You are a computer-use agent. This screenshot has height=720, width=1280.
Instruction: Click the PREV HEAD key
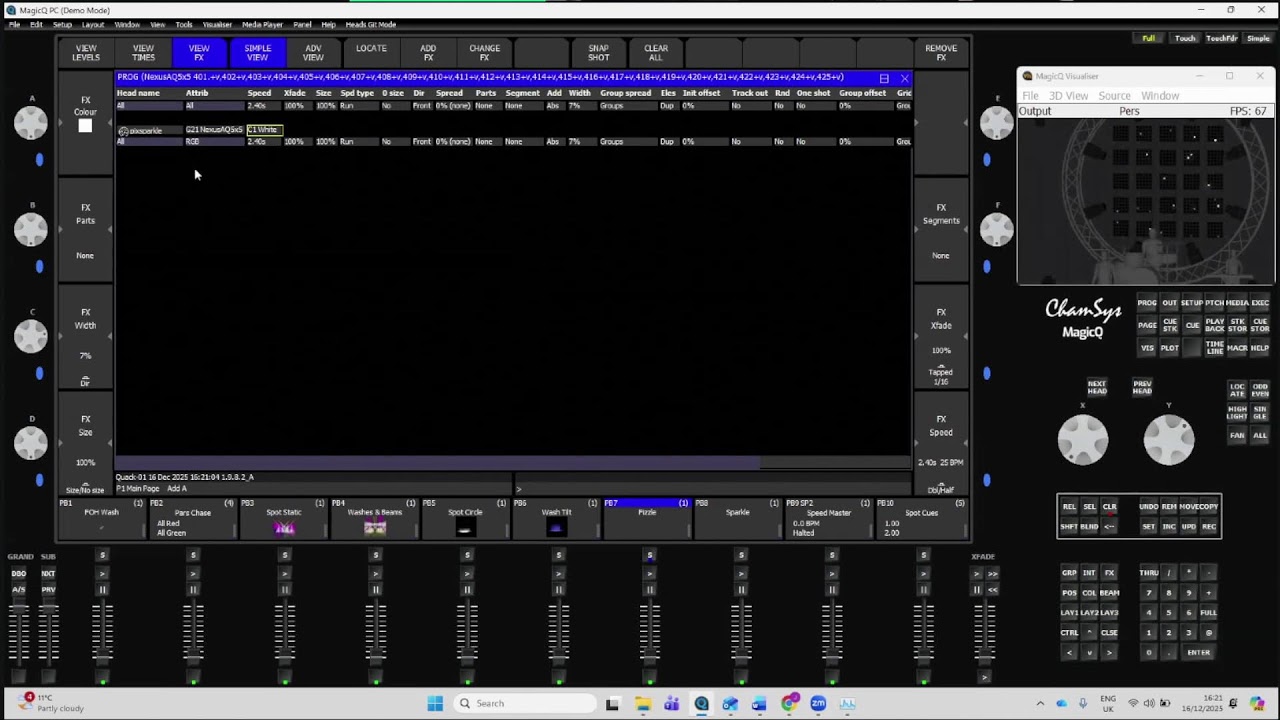[1142, 387]
